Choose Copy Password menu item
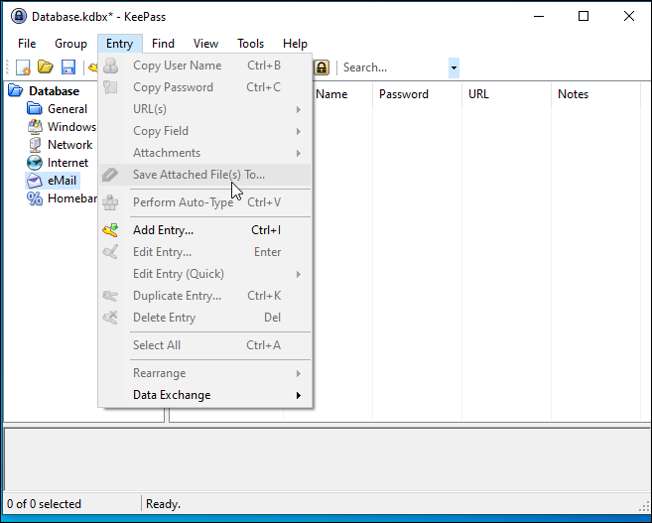Viewport: 652px width, 523px height. pyautogui.click(x=205, y=87)
